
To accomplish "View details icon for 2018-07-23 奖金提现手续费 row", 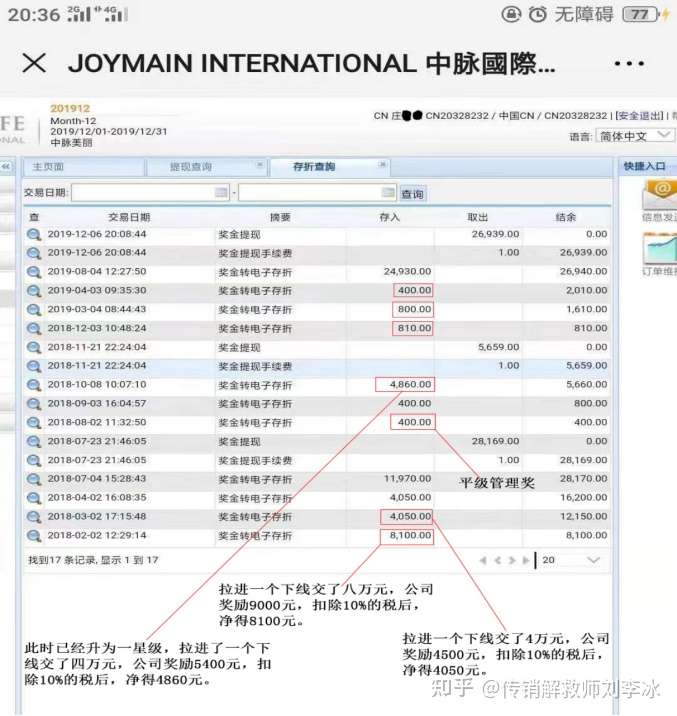I will coord(34,460).
